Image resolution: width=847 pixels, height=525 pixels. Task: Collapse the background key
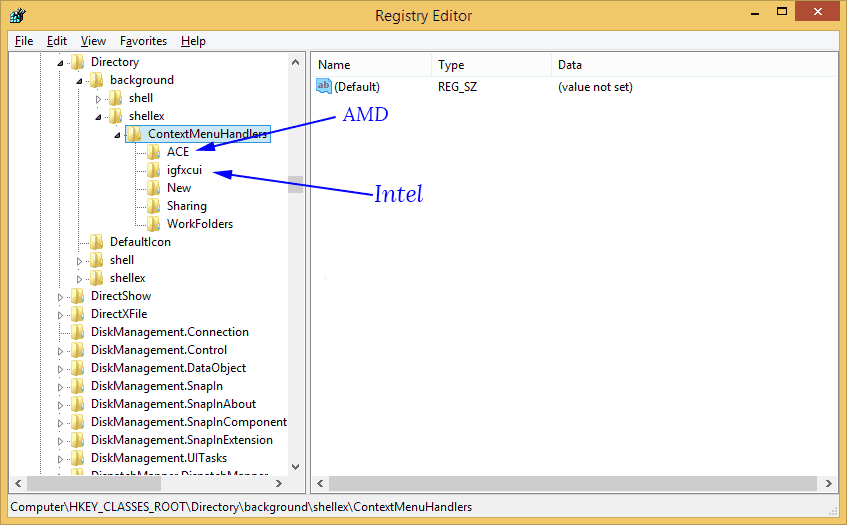[x=79, y=81]
